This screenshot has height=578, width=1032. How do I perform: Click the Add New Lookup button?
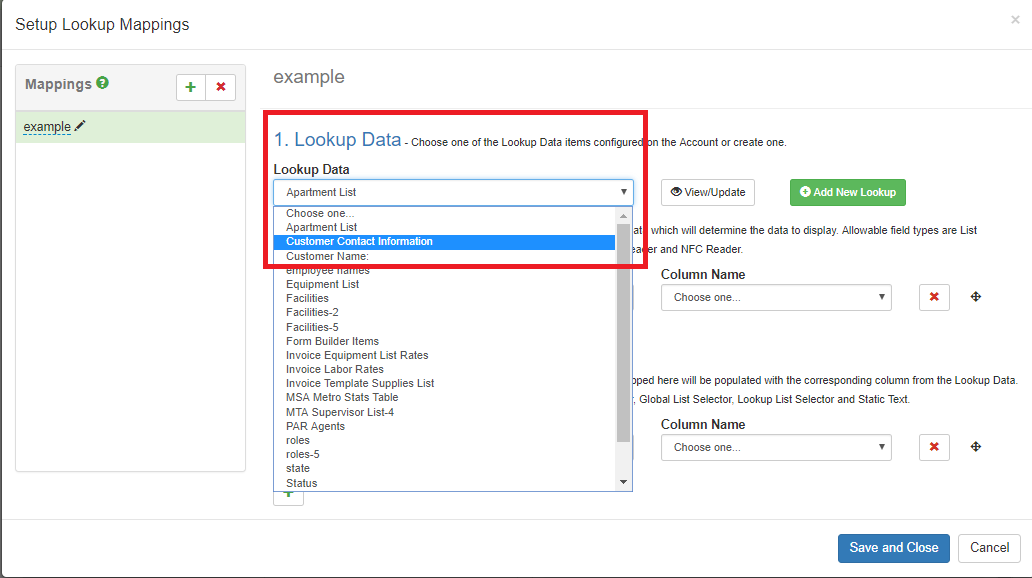847,192
